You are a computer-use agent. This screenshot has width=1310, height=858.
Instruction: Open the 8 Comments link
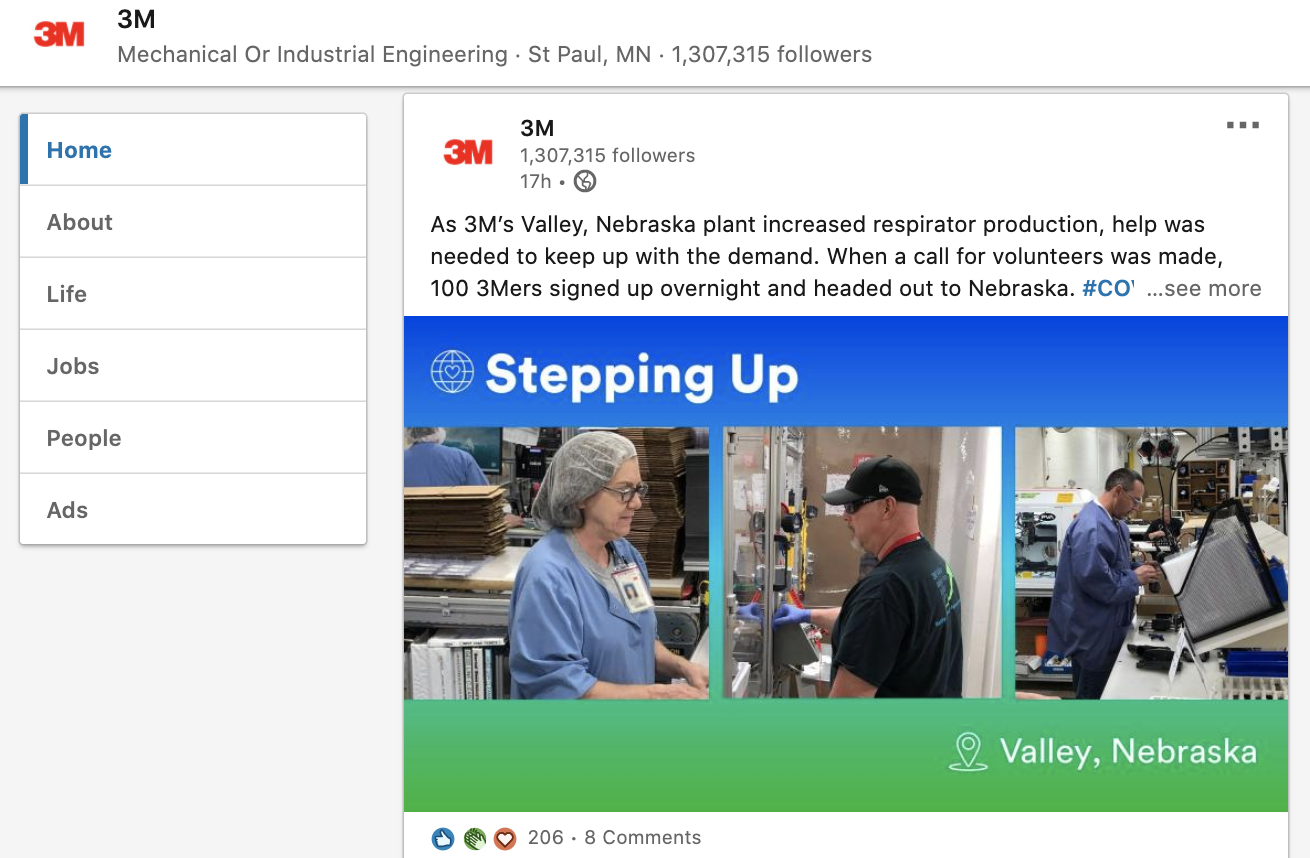(x=643, y=838)
